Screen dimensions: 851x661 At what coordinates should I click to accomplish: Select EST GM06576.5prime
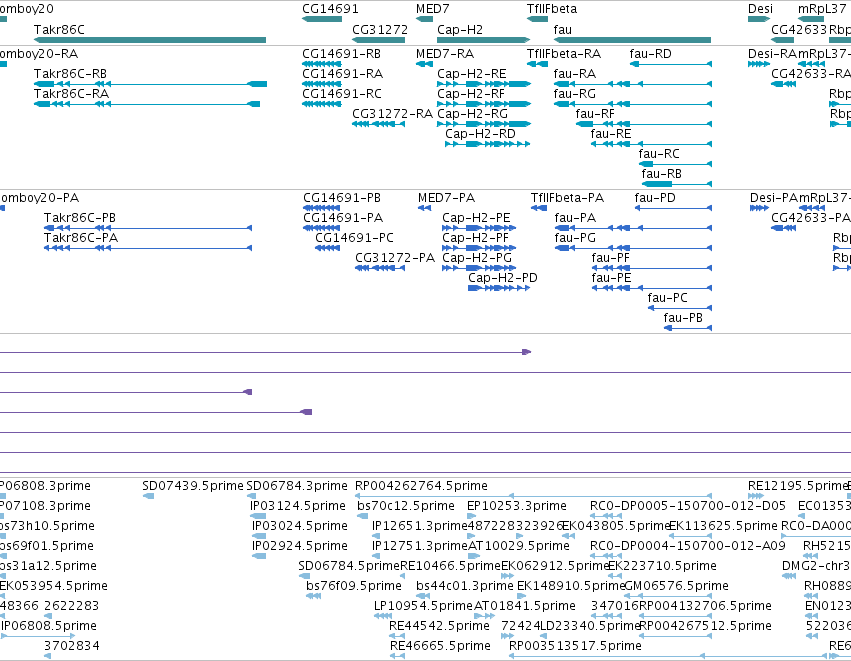[677, 586]
